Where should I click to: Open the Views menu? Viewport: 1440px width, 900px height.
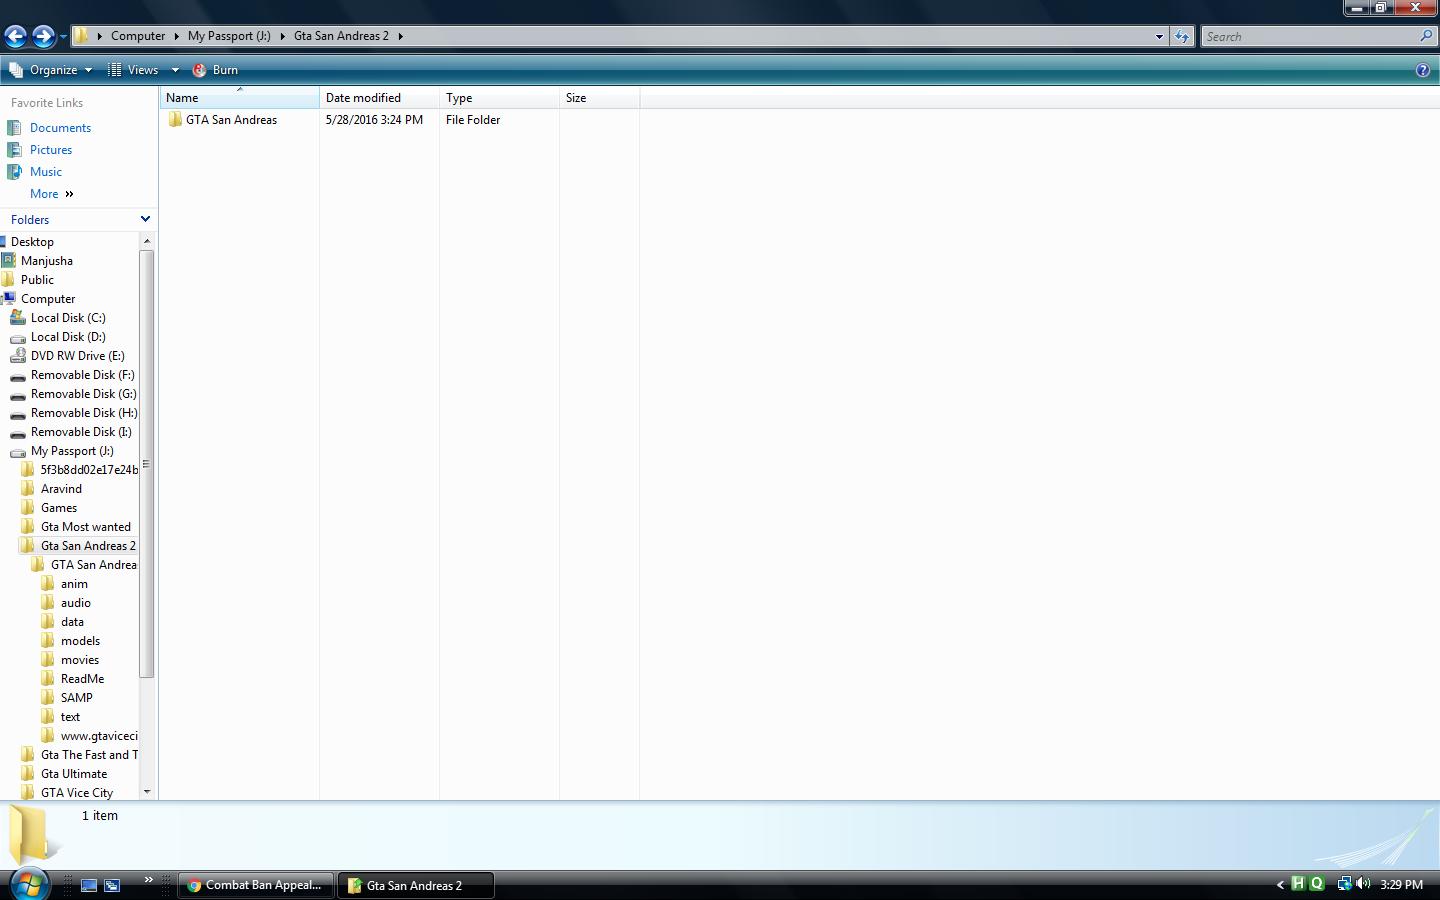pos(133,70)
